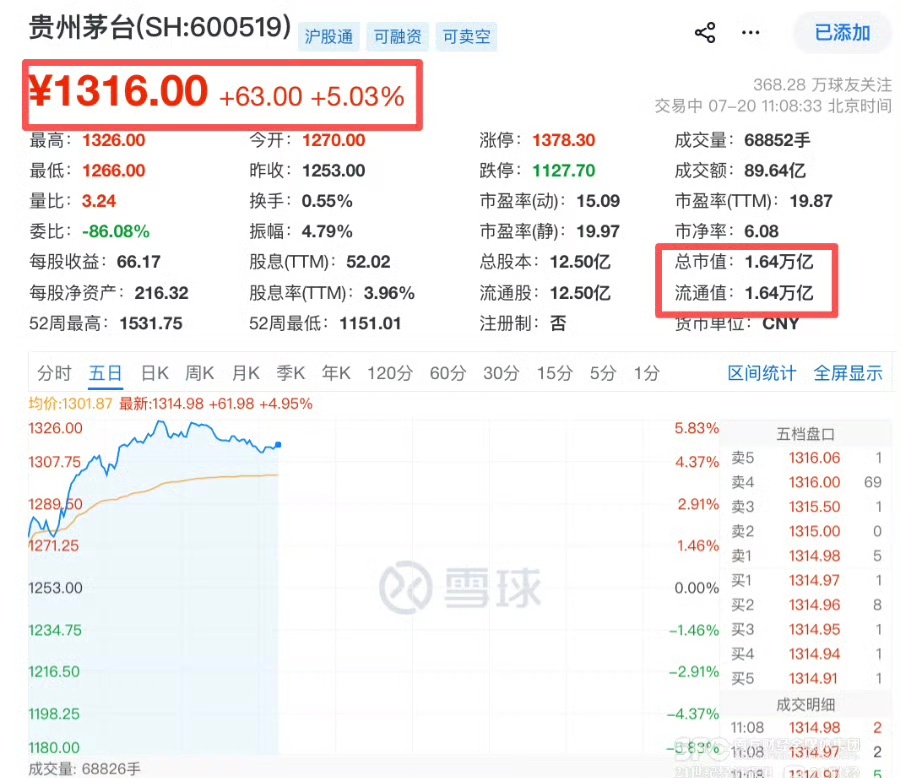Image resolution: width=900 pixels, height=778 pixels.
Task: Click the 区间统计 link
Action: 762,373
